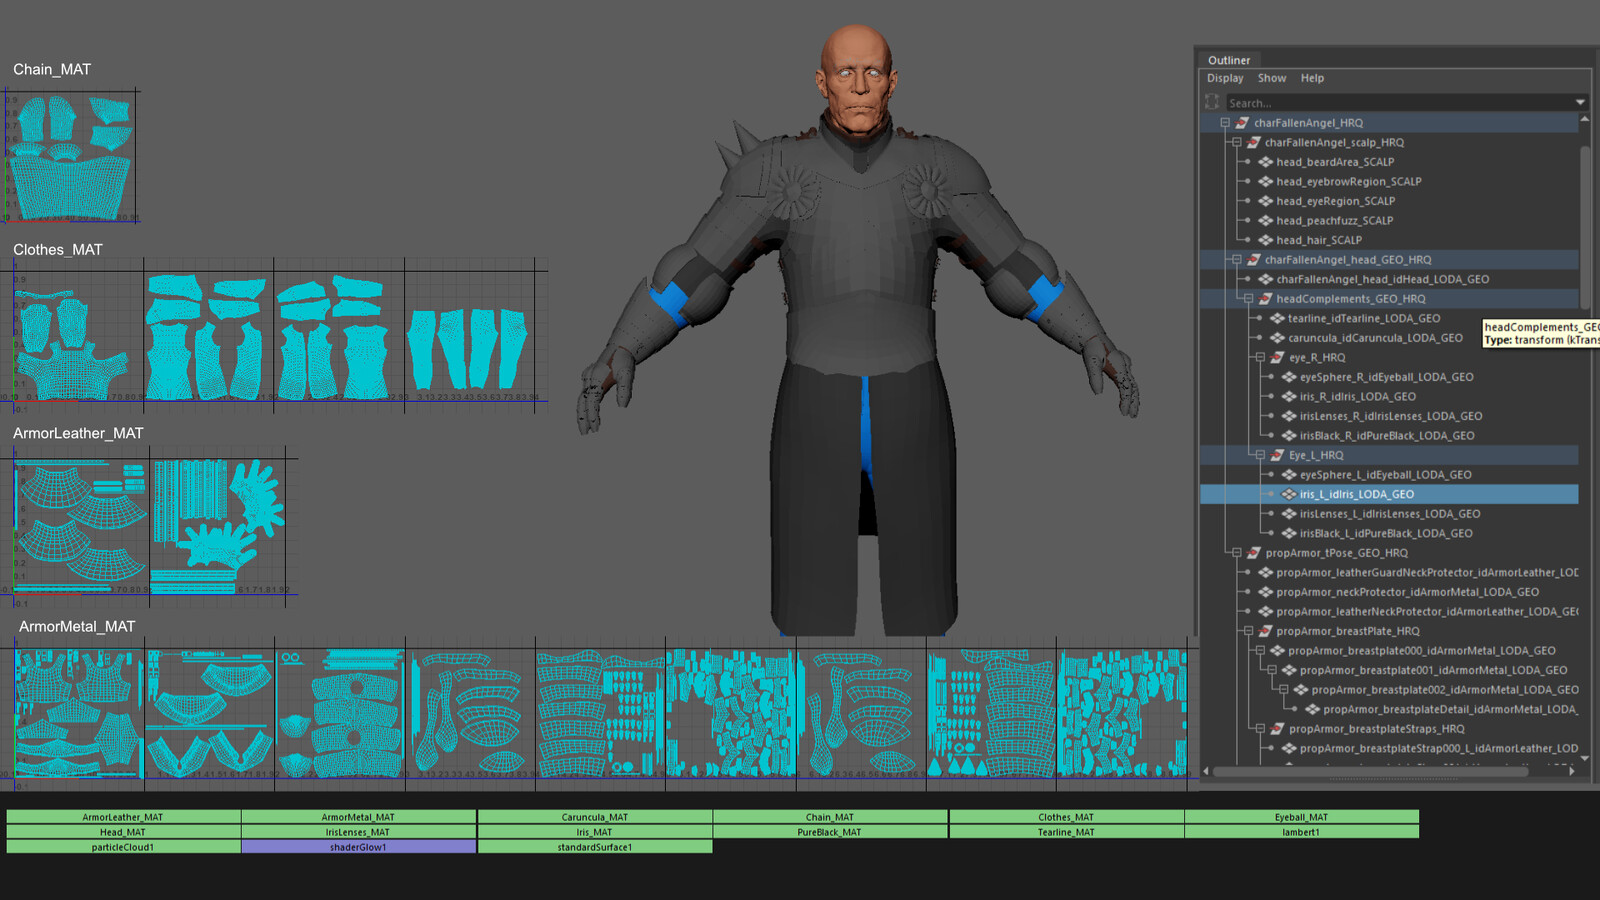Select the irisLenses_L_idIrisLenses_LODA_GEO row

point(1389,514)
